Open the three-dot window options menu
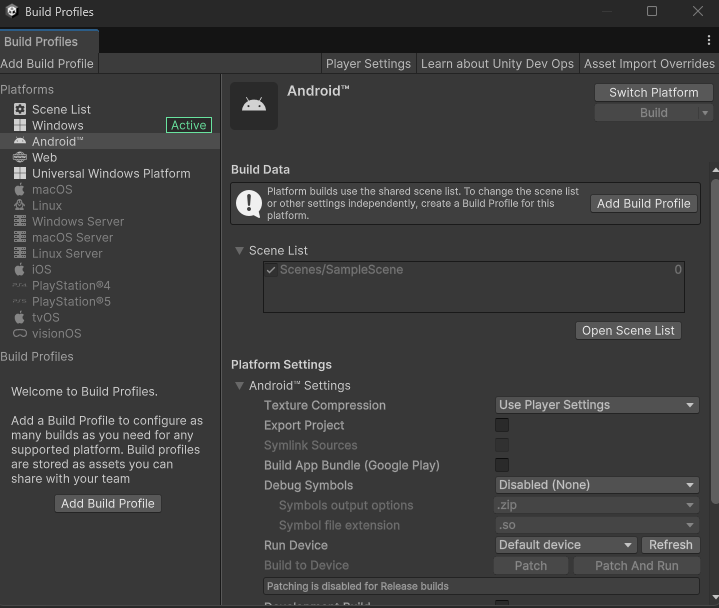Viewport: 719px width, 608px height. (x=708, y=41)
